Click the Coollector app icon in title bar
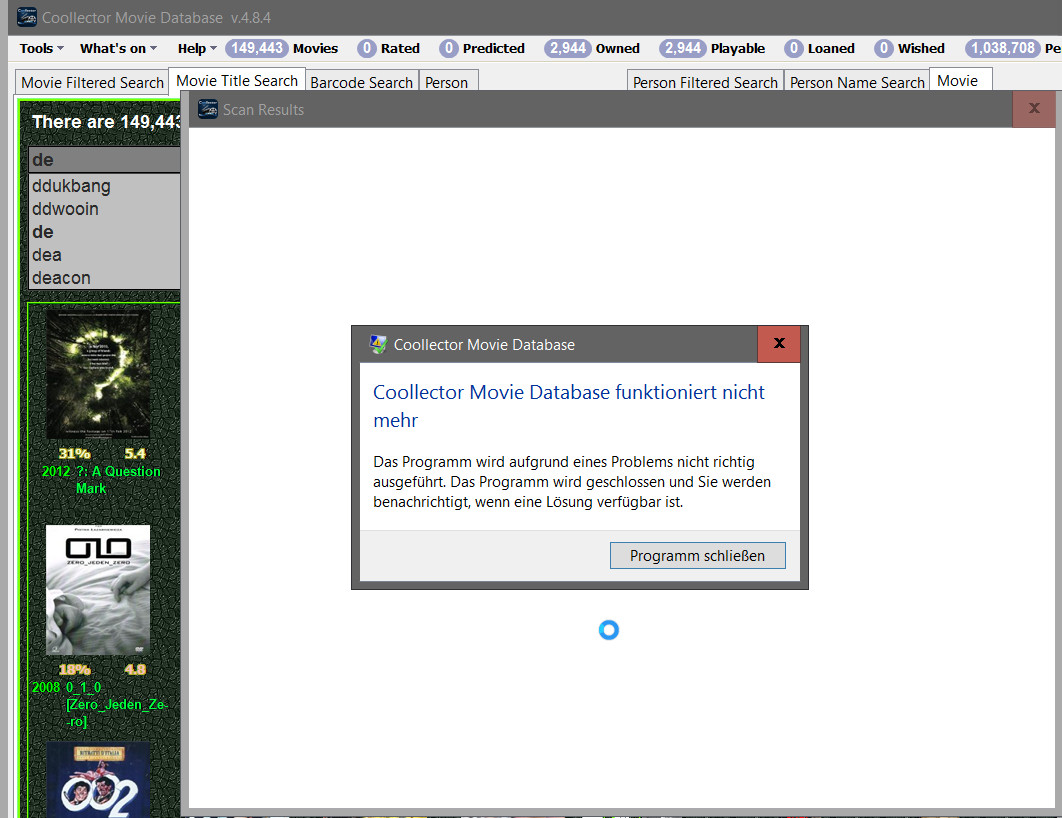Screen dimensions: 1062x818 tap(26, 16)
